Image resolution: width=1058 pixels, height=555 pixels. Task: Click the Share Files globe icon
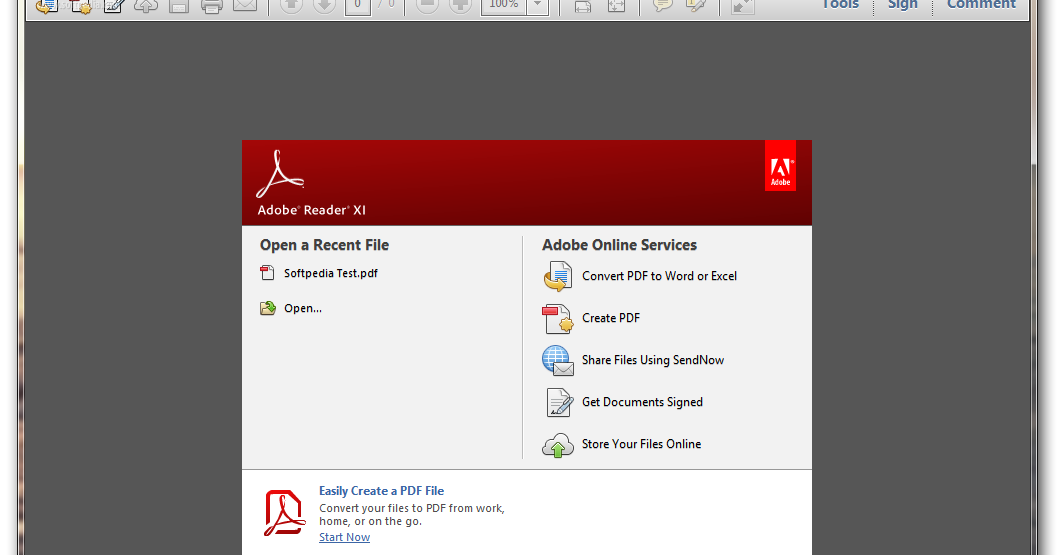tap(557, 360)
